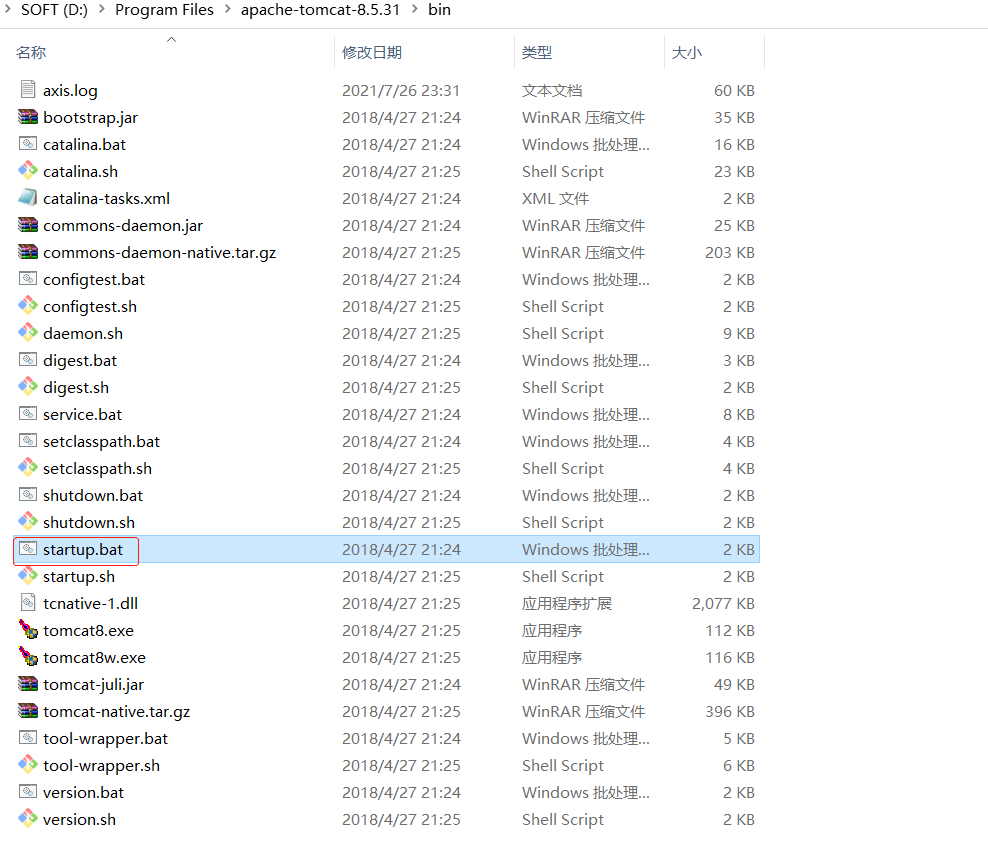
Task: Click the file name service.bat
Action: click(83, 415)
